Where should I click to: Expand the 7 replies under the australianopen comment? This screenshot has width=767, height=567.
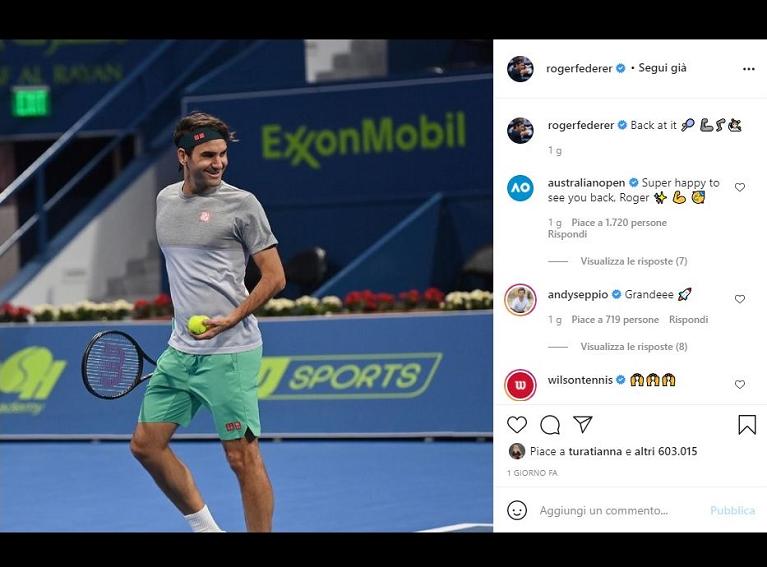coord(633,261)
